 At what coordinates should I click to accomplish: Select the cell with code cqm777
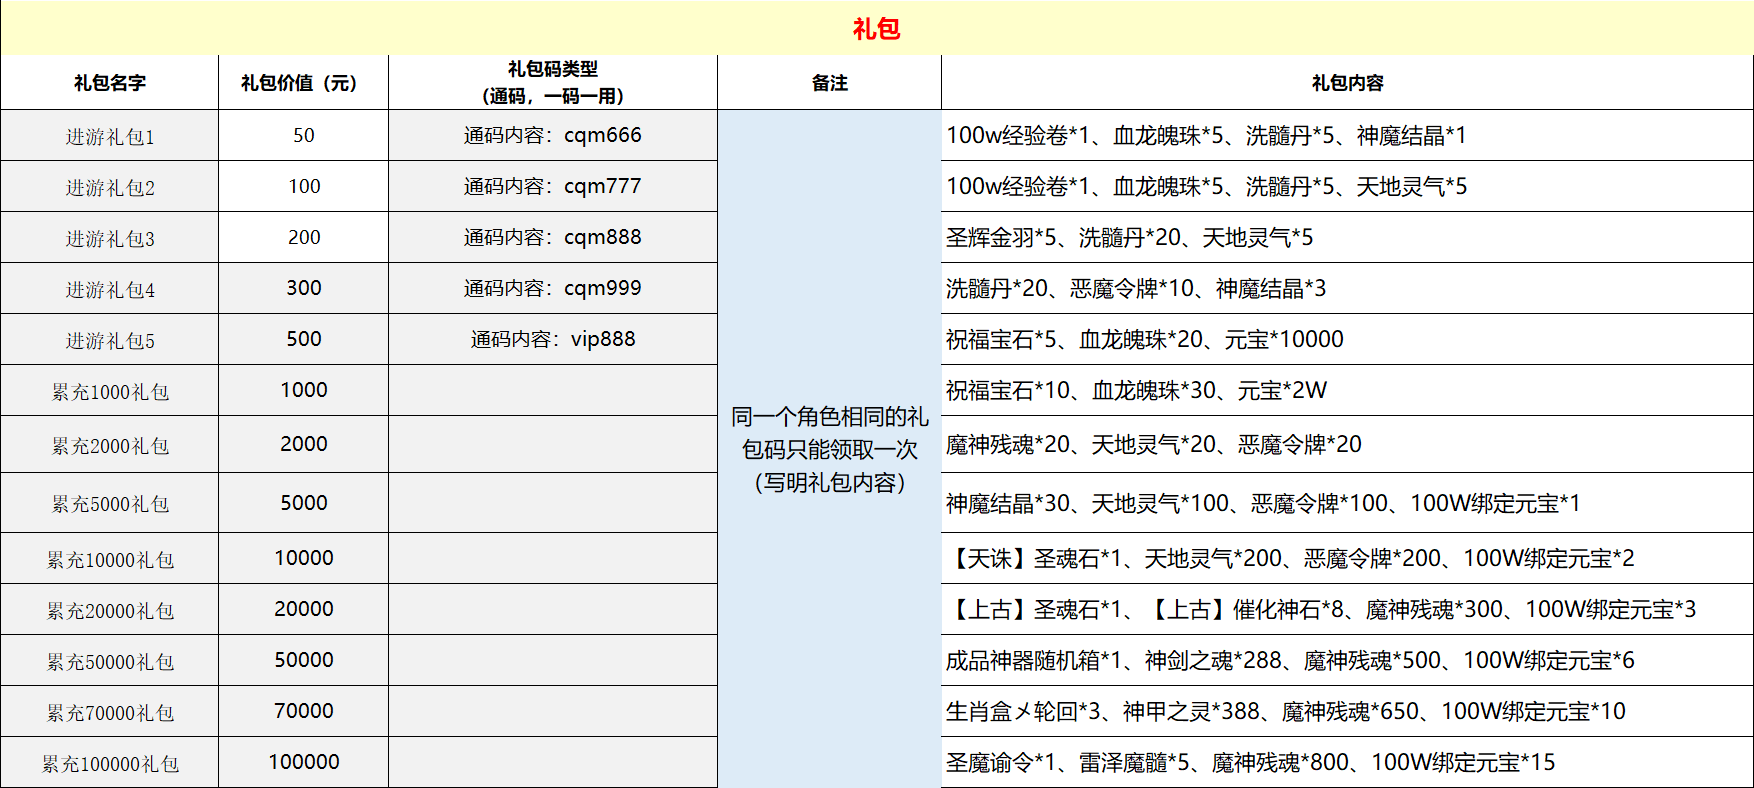pyautogui.click(x=552, y=187)
